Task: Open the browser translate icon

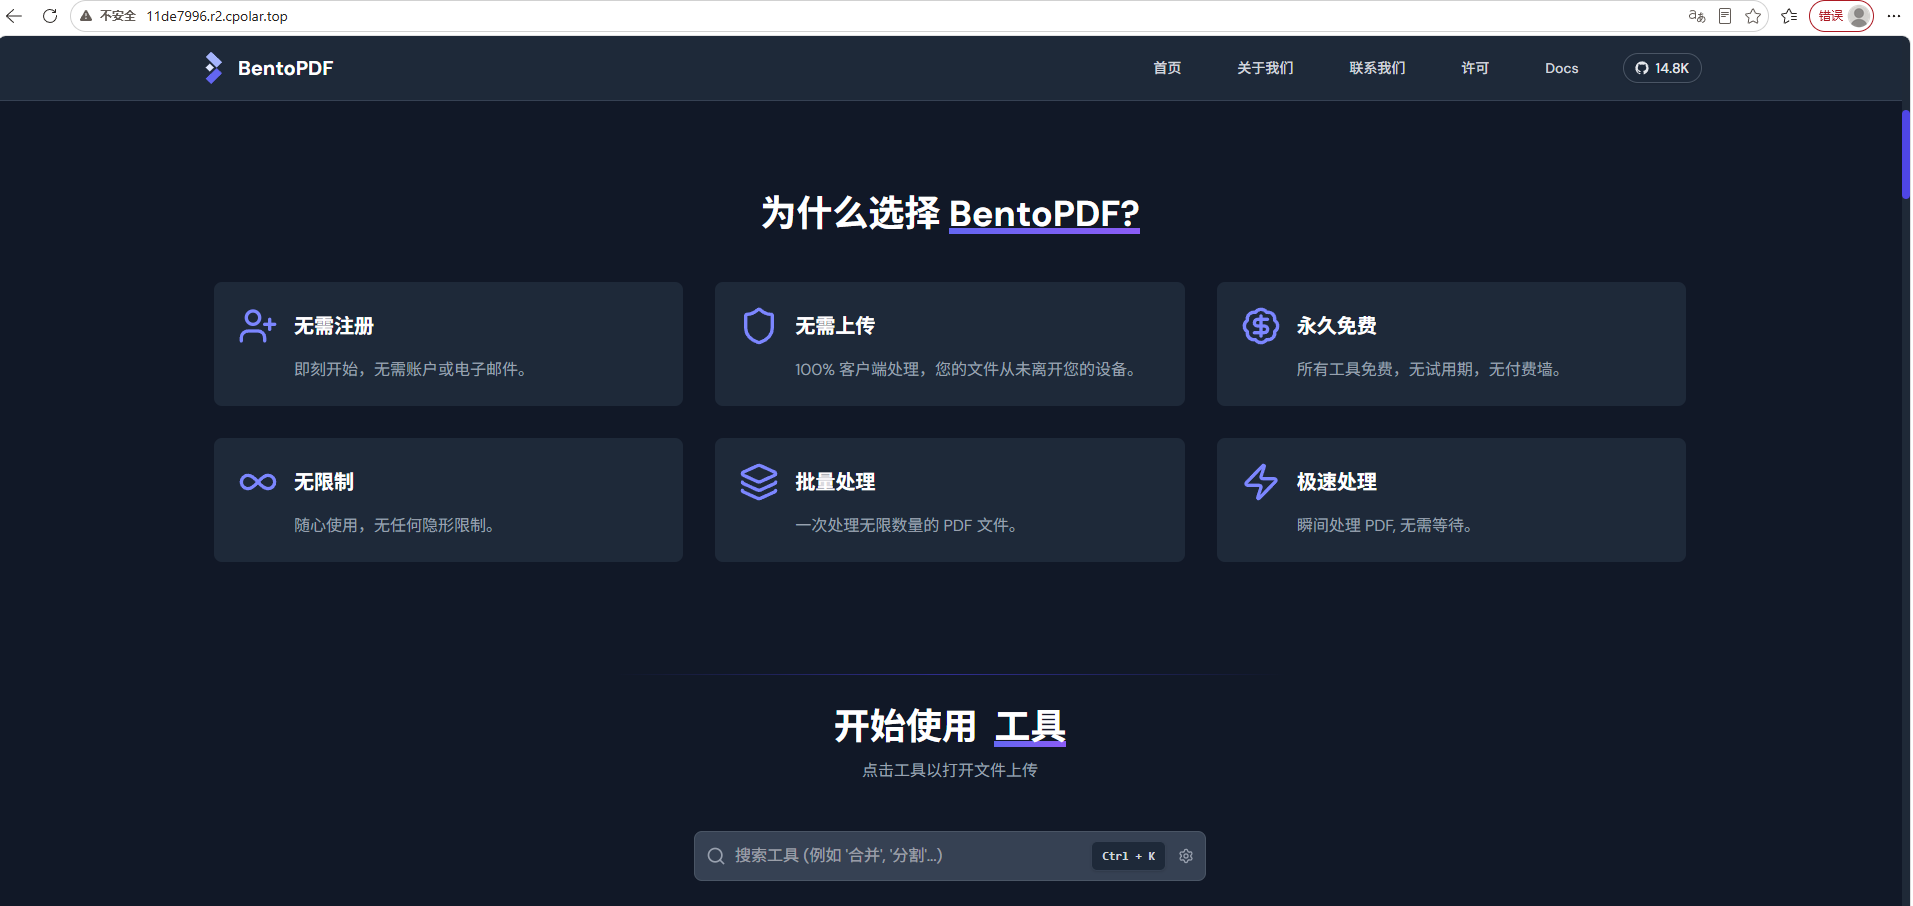Action: coord(1697,16)
